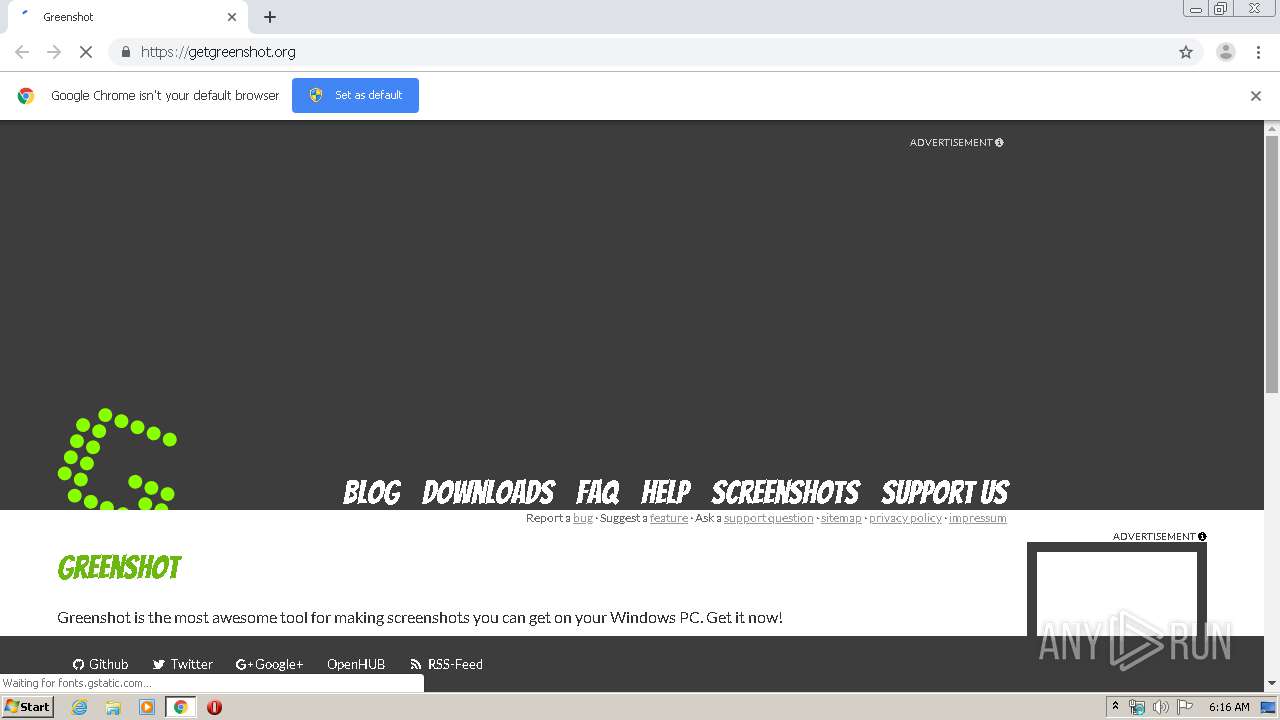This screenshot has height=720, width=1280.
Task: Open the Help page
Action: point(666,492)
